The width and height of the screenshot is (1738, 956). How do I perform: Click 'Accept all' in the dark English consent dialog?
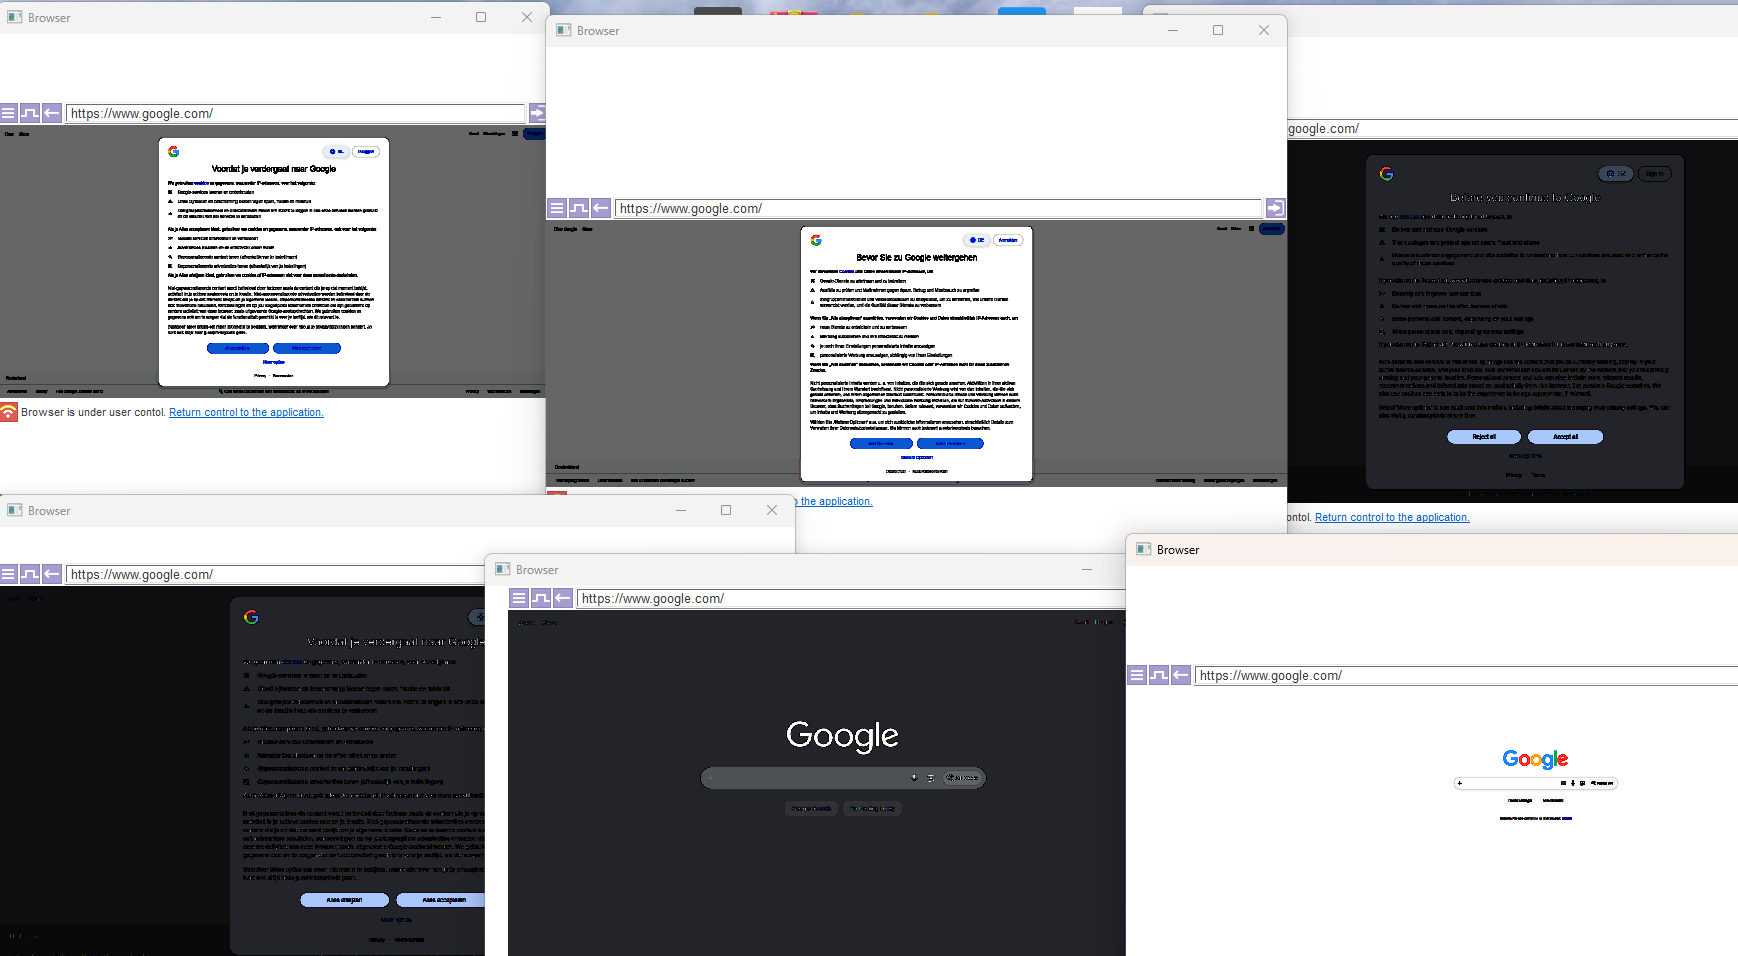(1566, 437)
